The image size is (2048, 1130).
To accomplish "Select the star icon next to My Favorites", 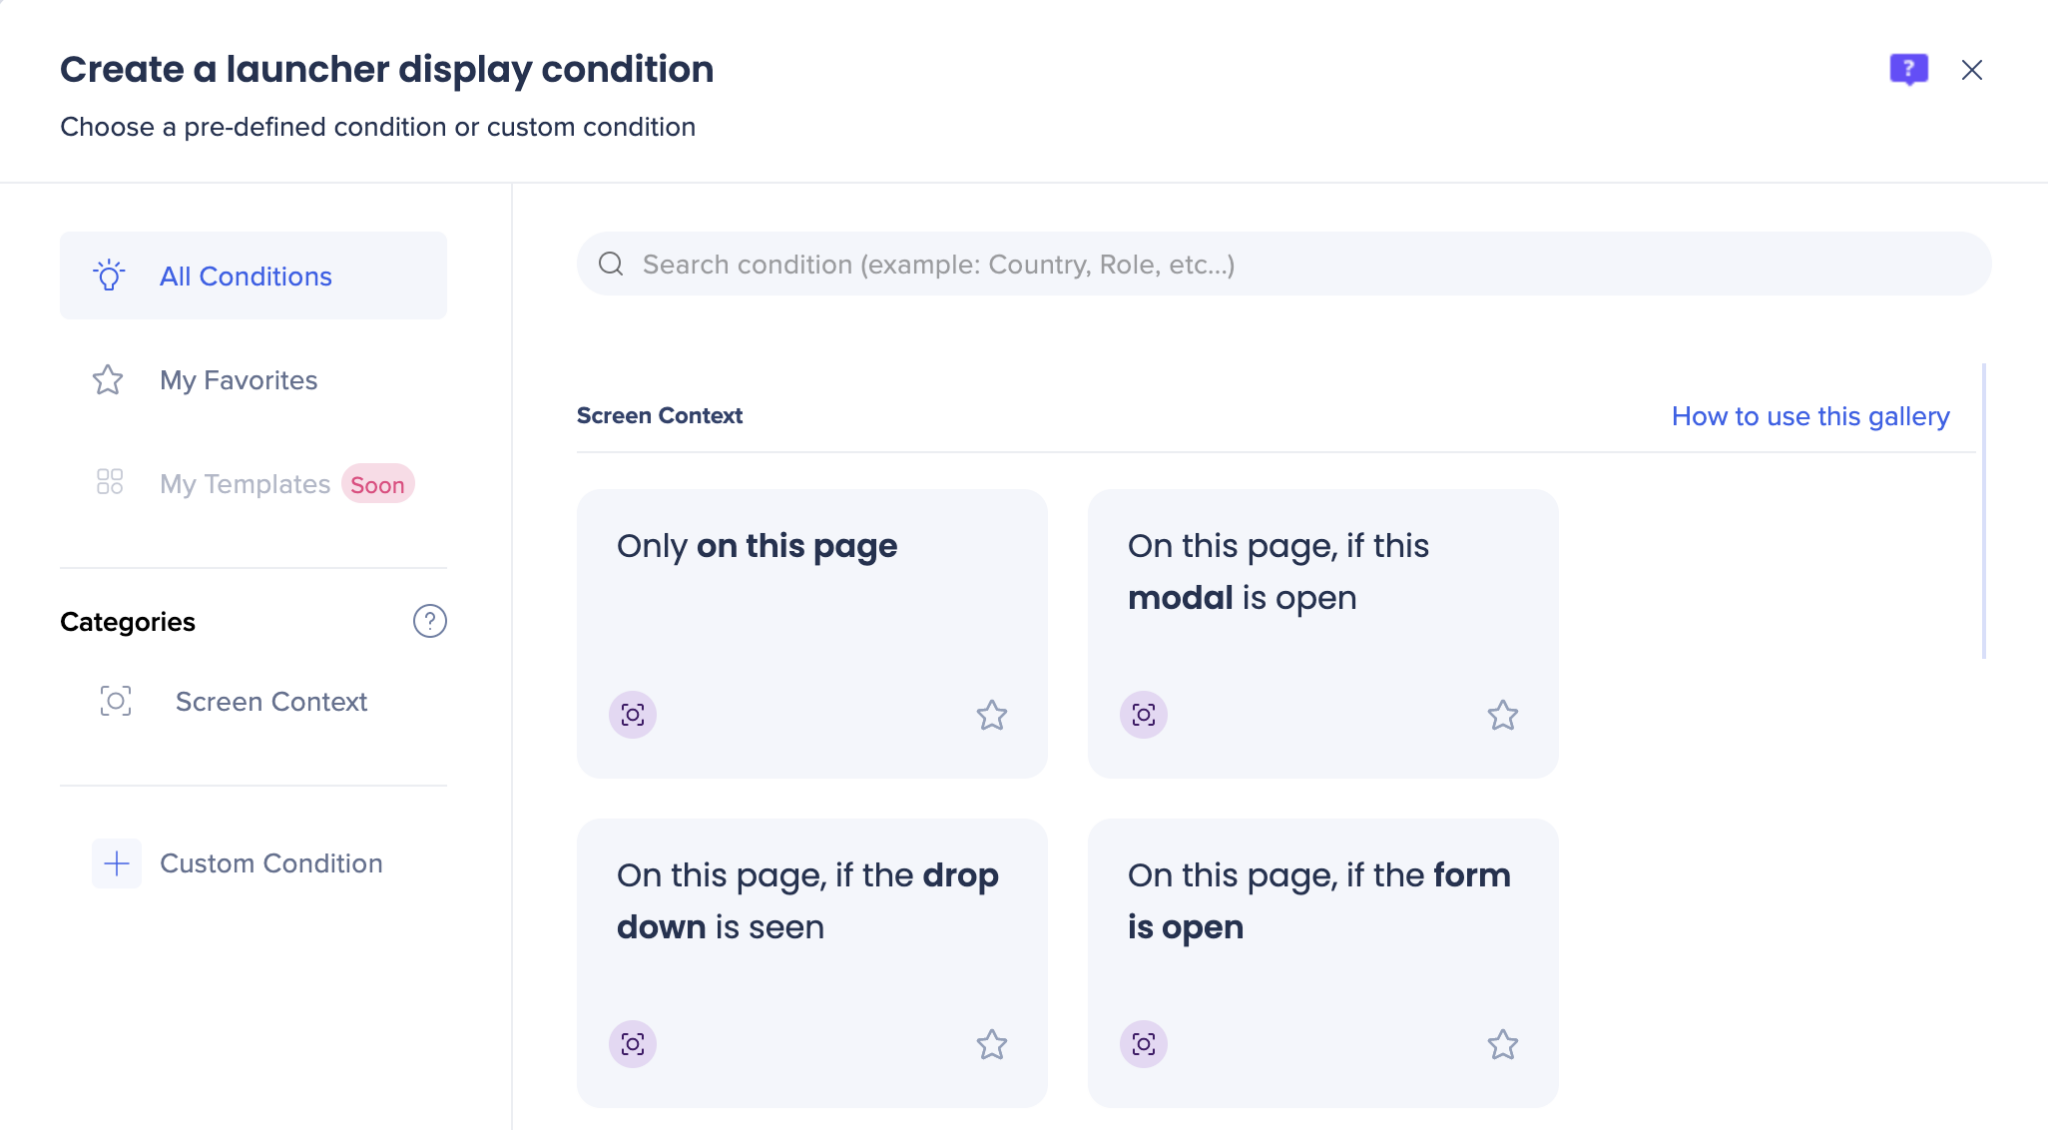I will tap(110, 380).
